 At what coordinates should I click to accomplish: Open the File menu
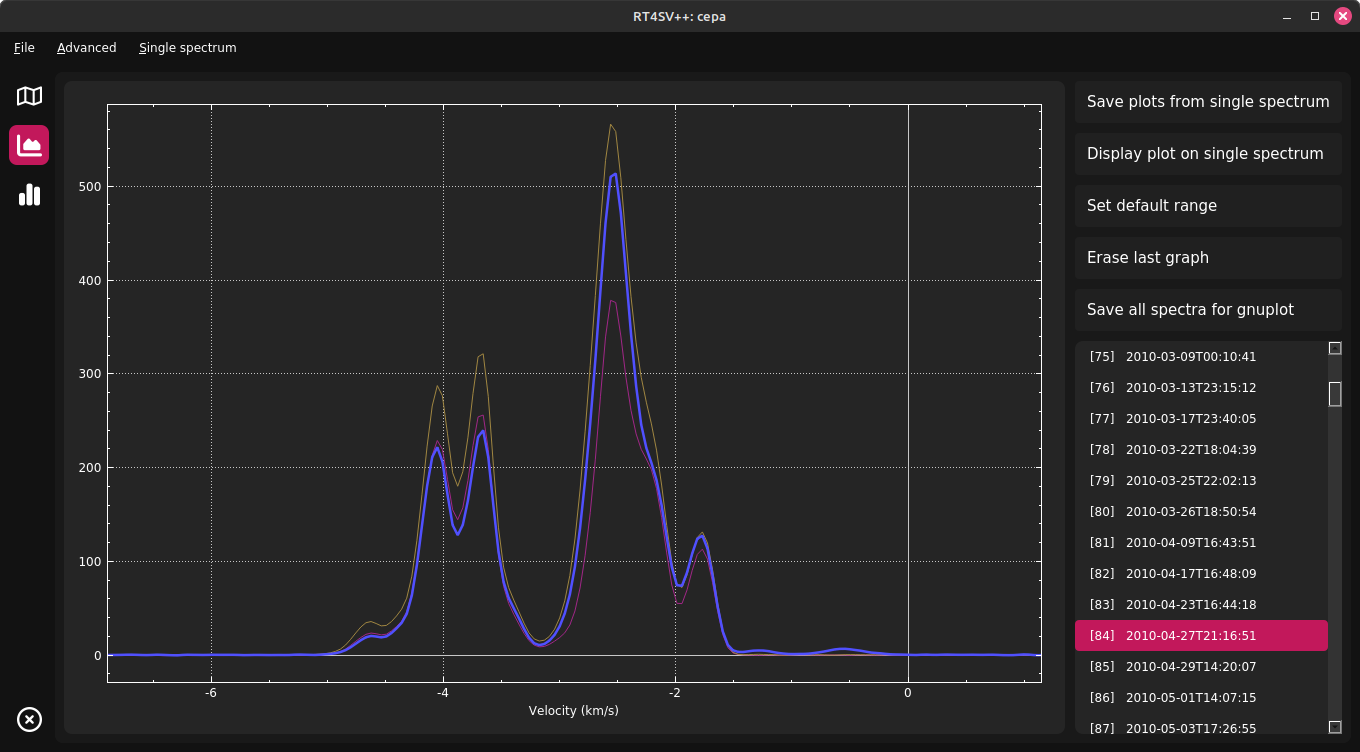24,48
